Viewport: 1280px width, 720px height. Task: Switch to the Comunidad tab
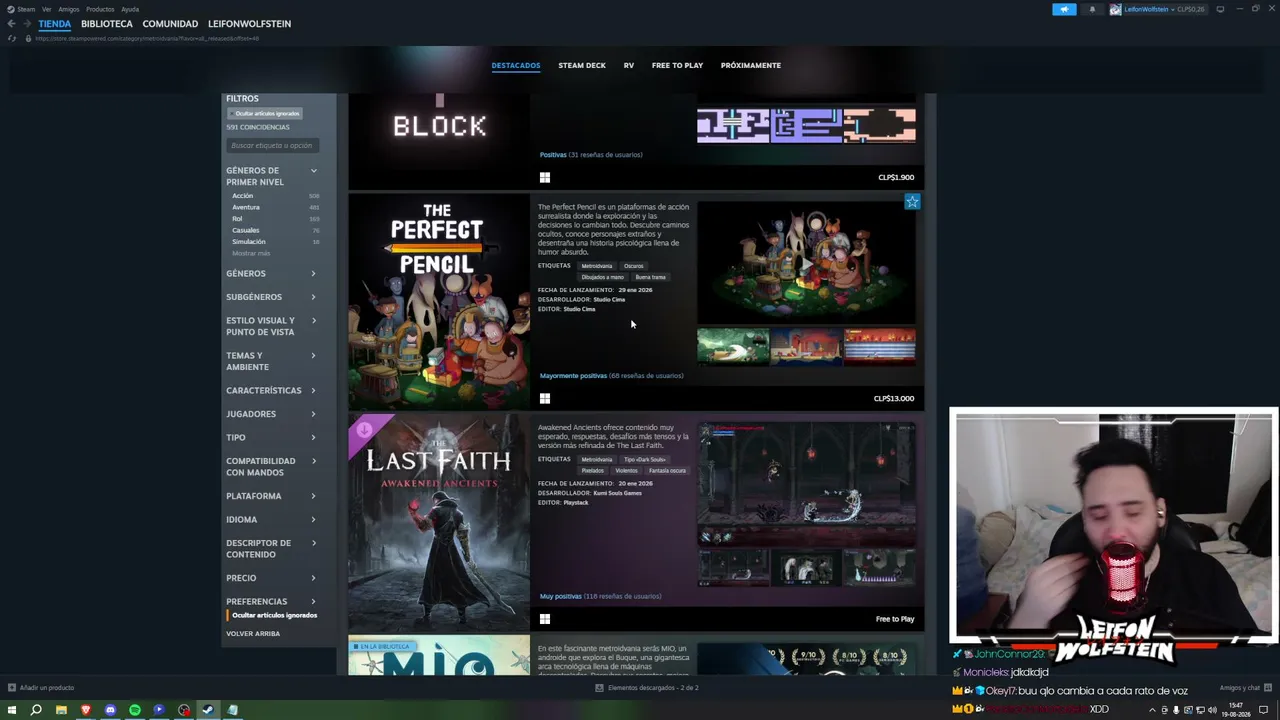[170, 24]
